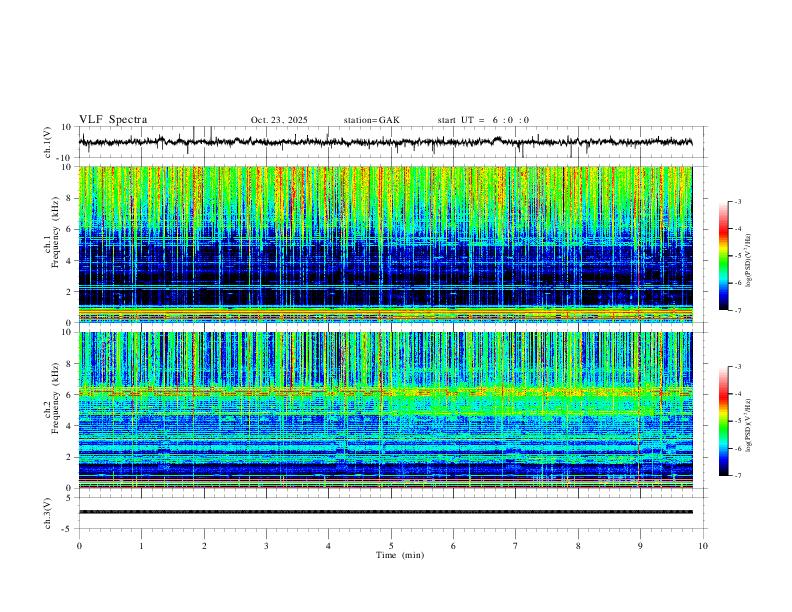This screenshot has height=612, width=792.
Task: Click the ch.1 Frequency (kHz) axis label
Action: coord(51,232)
